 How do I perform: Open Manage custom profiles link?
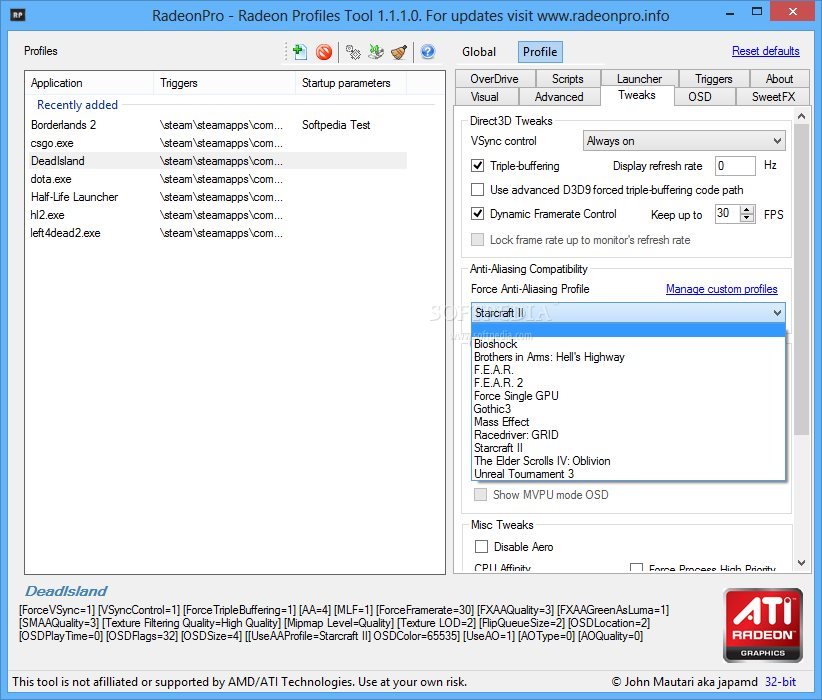721,289
